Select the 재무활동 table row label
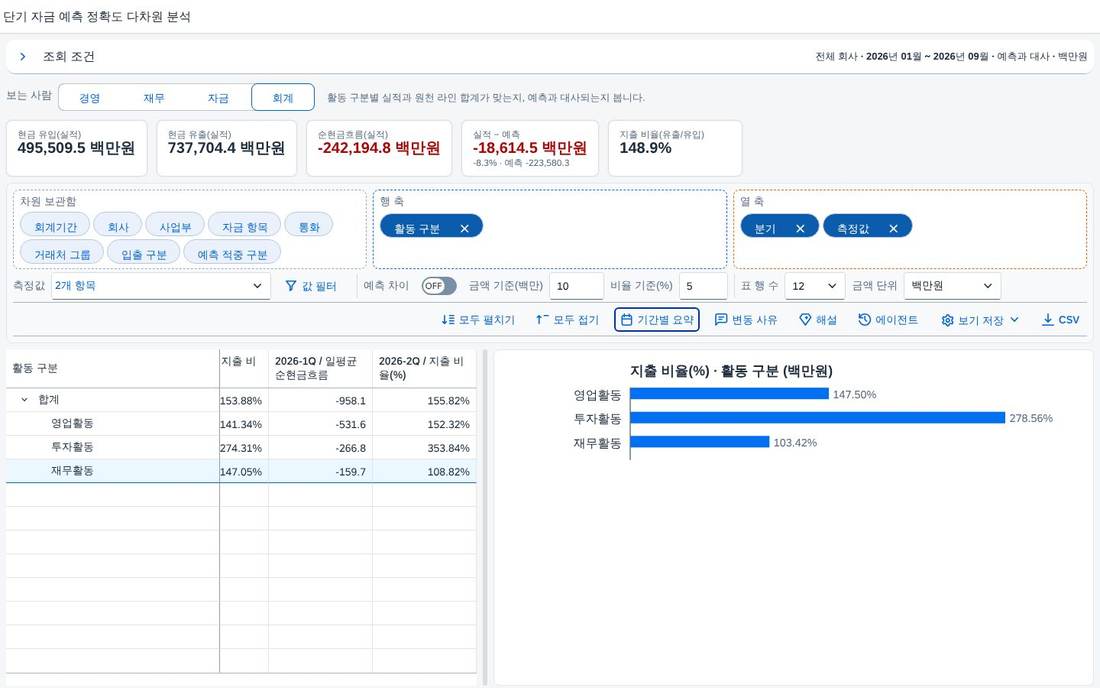This screenshot has height=688, width=1100. [72, 471]
